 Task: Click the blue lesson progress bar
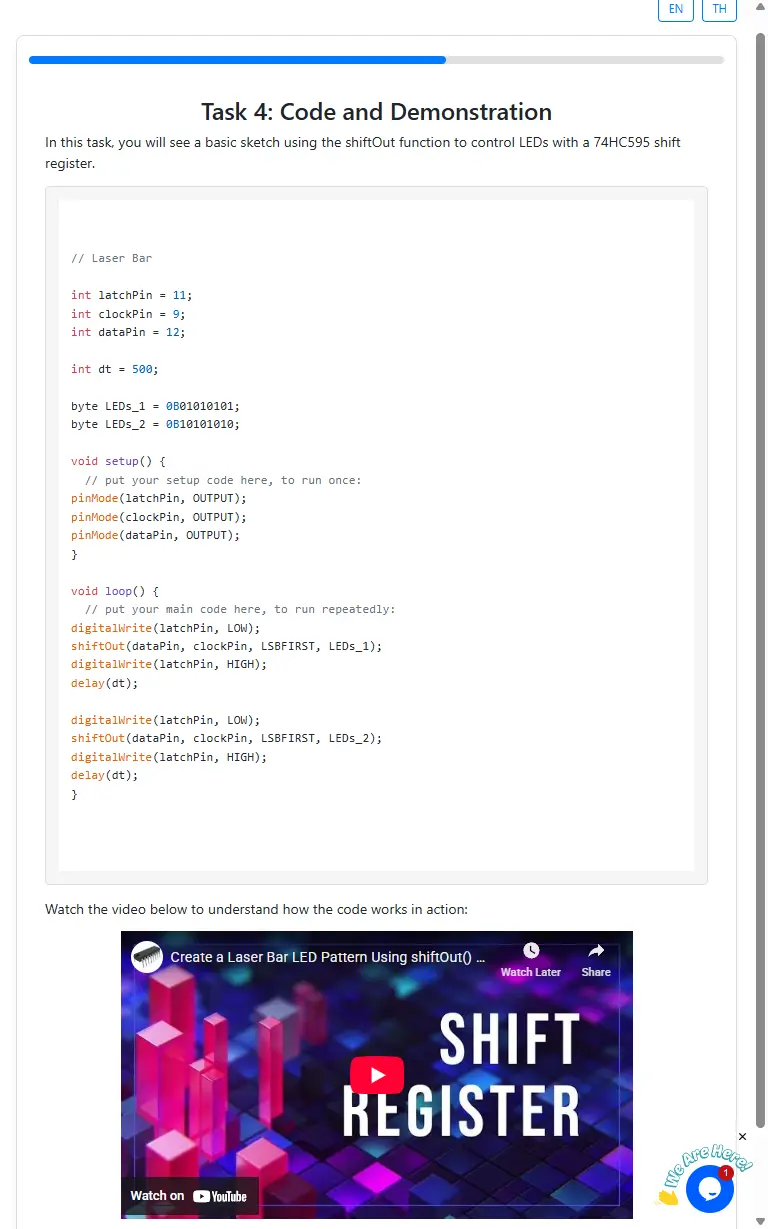(237, 60)
